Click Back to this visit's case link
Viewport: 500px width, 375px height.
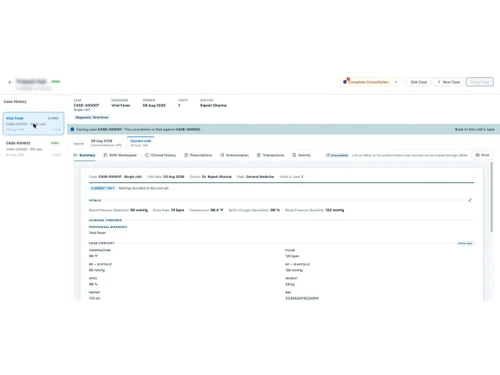(475, 129)
